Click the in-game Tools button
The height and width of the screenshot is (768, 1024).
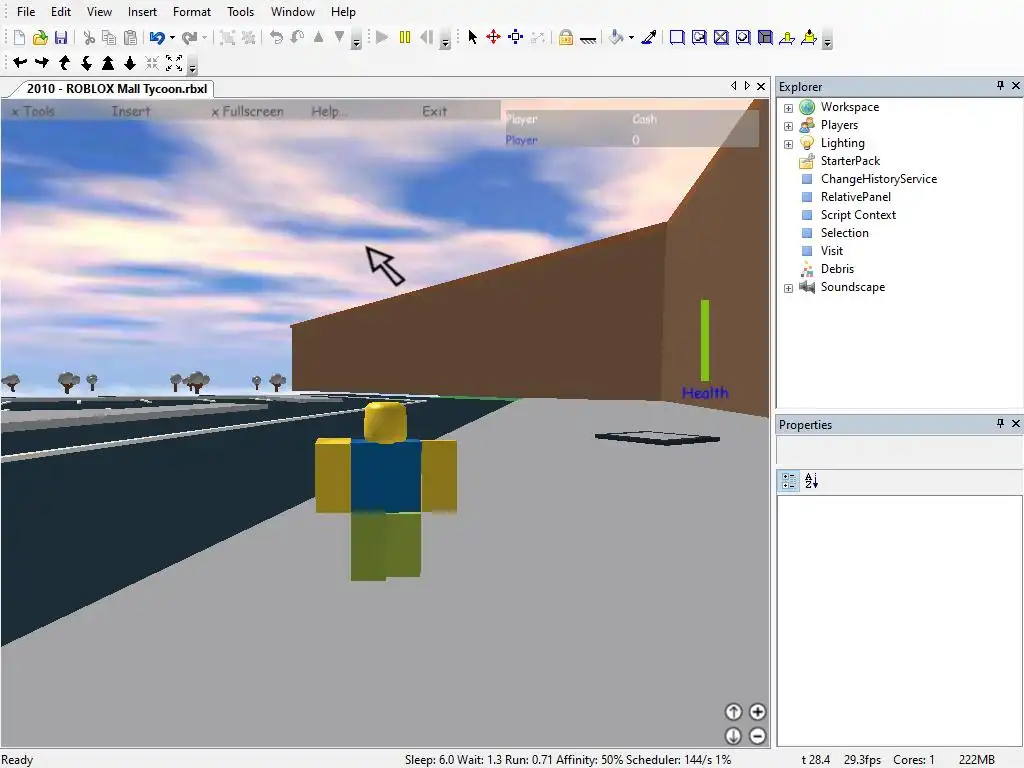tap(33, 112)
